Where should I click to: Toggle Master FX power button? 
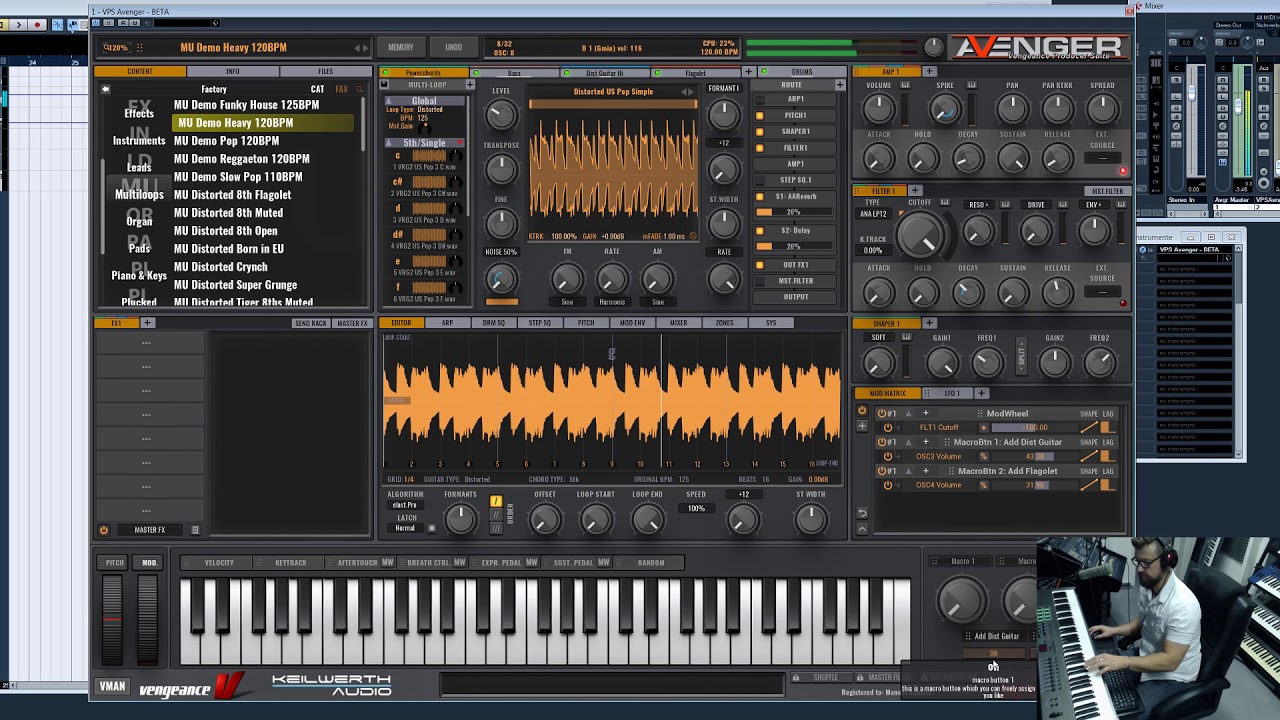point(103,530)
